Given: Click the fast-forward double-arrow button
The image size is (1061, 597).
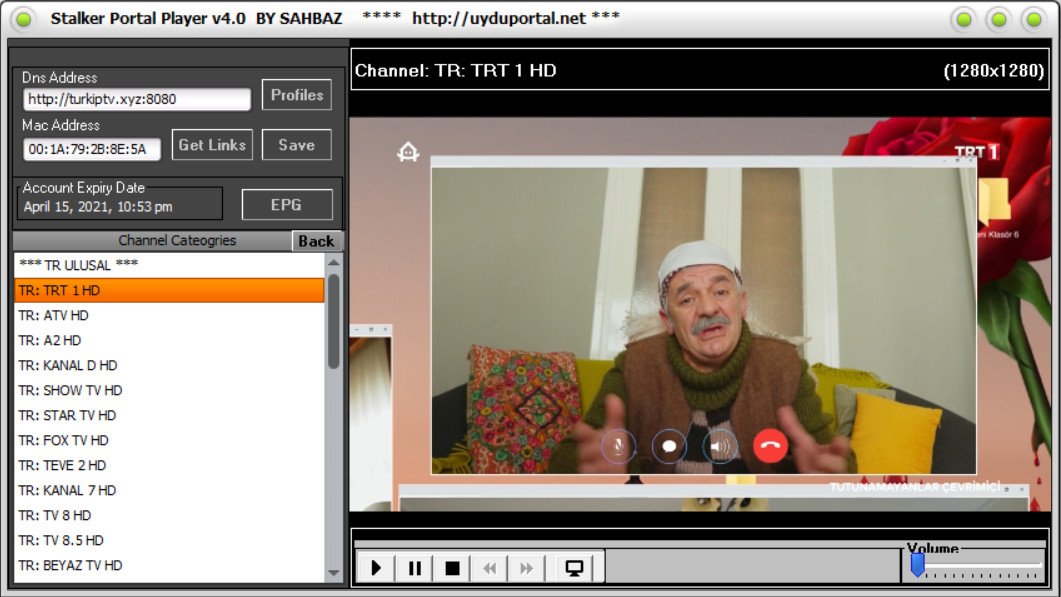Looking at the screenshot, I should (526, 568).
